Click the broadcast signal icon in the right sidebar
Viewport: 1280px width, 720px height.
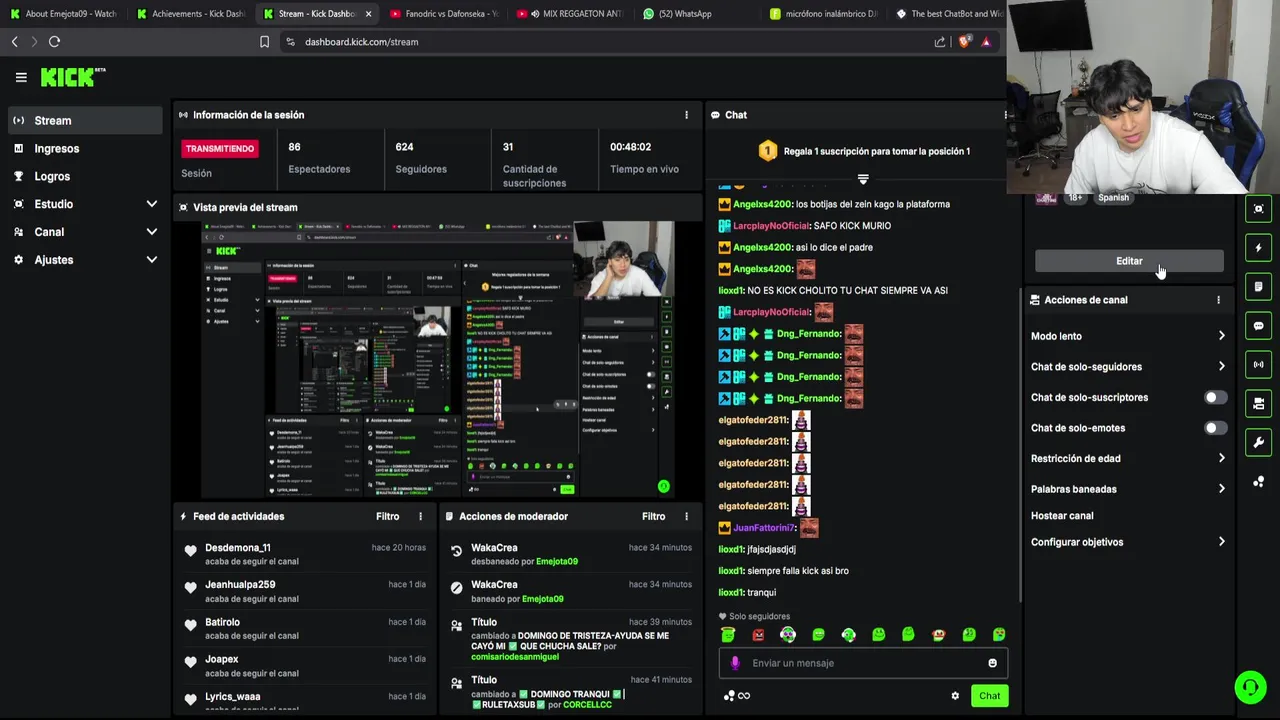[1258, 365]
